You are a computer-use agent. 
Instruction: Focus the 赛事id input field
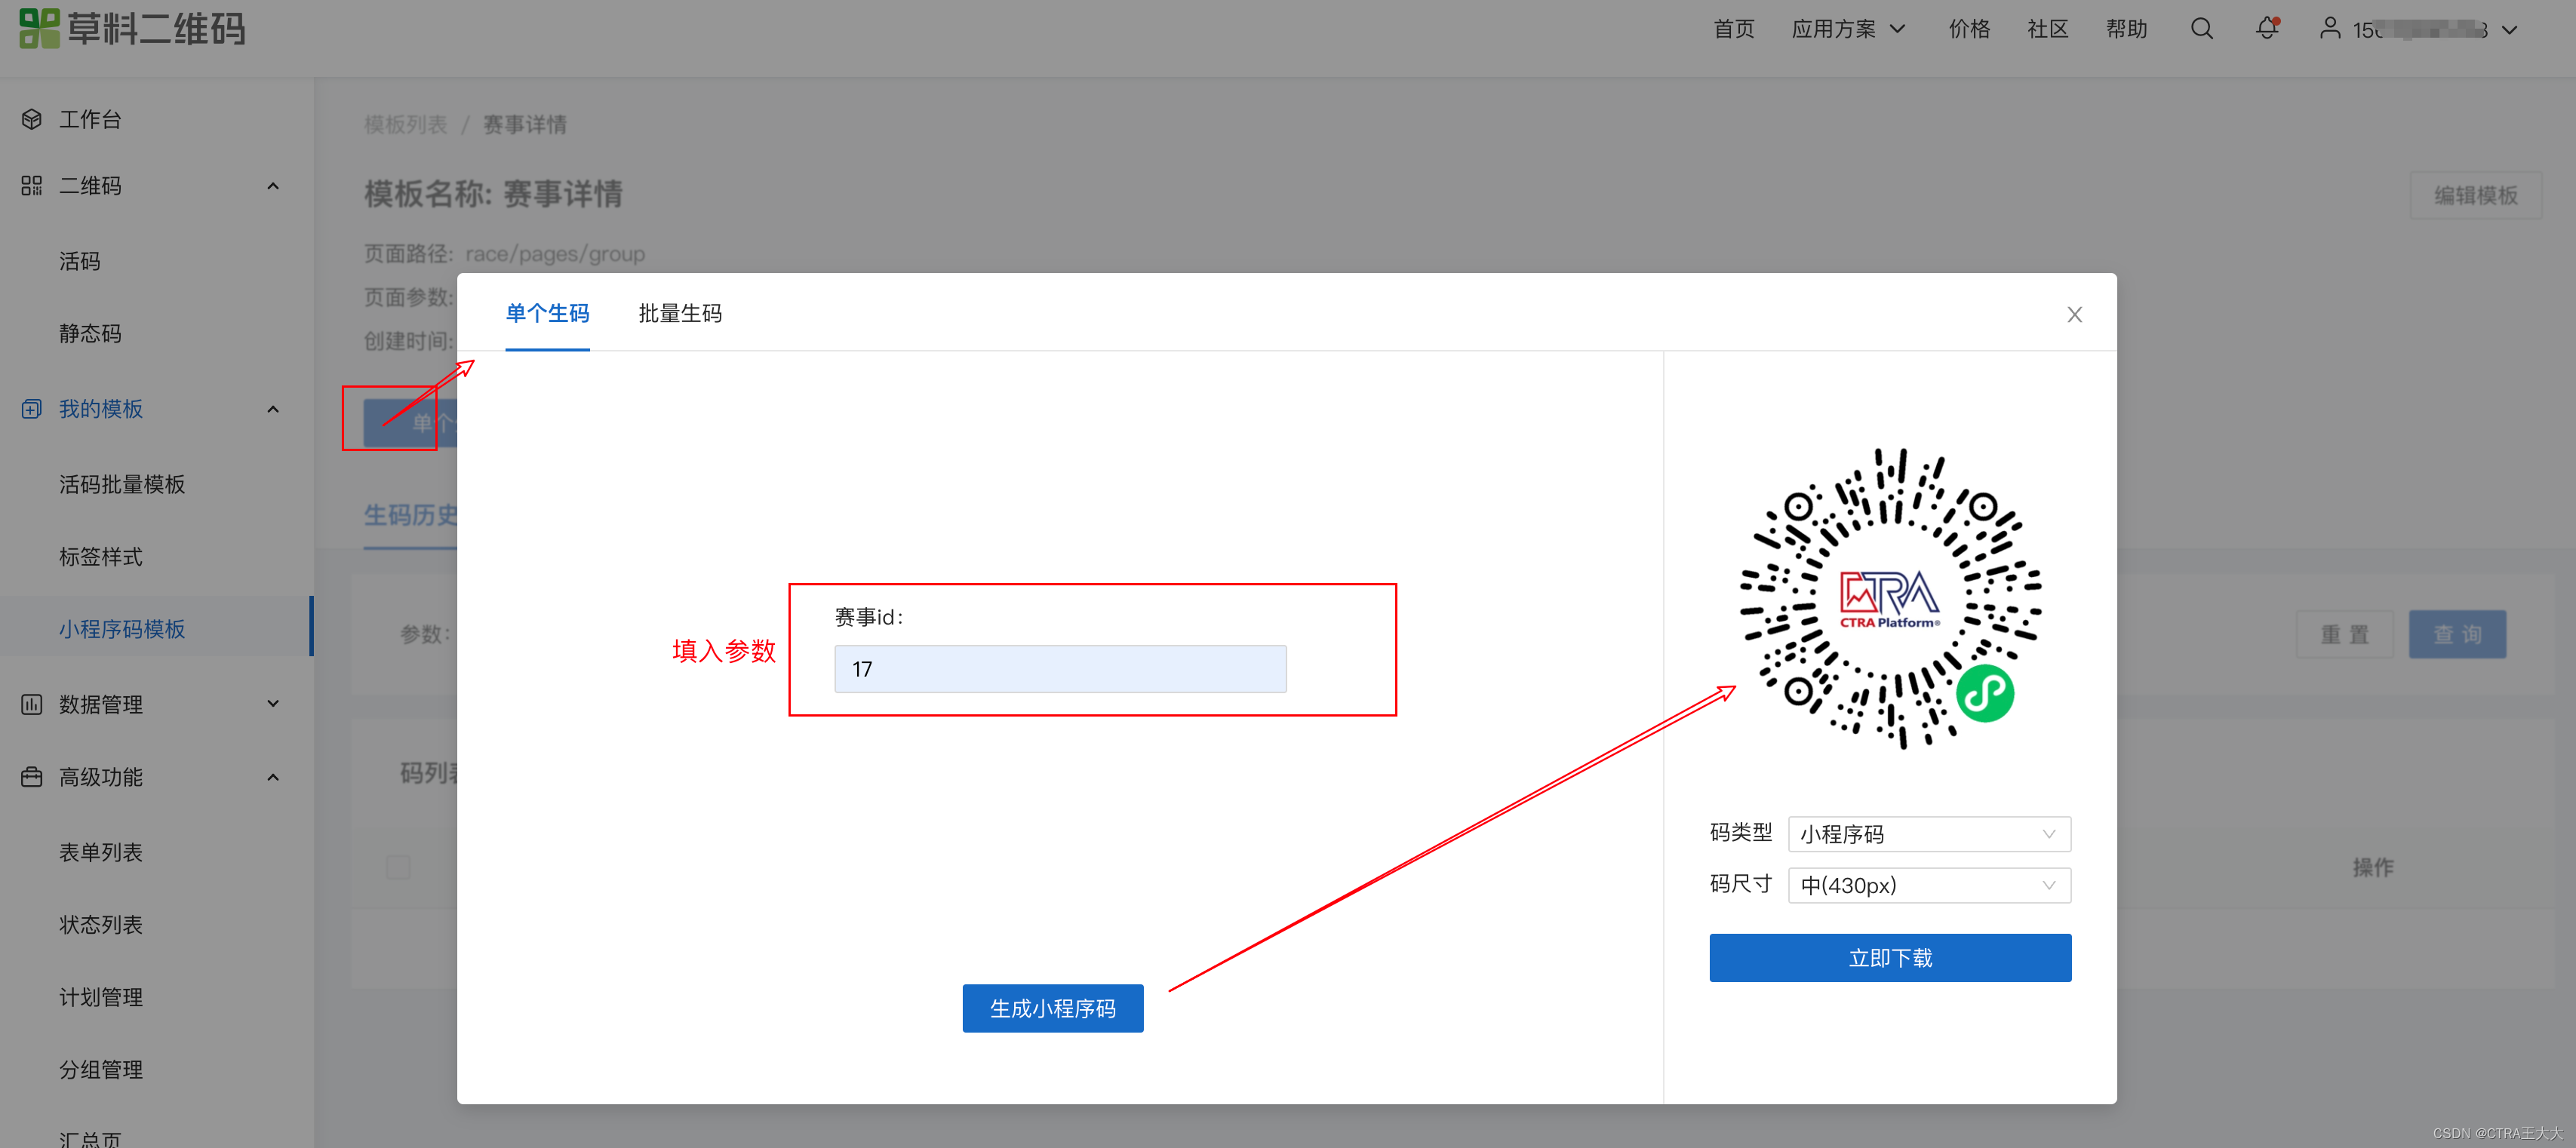(1060, 668)
